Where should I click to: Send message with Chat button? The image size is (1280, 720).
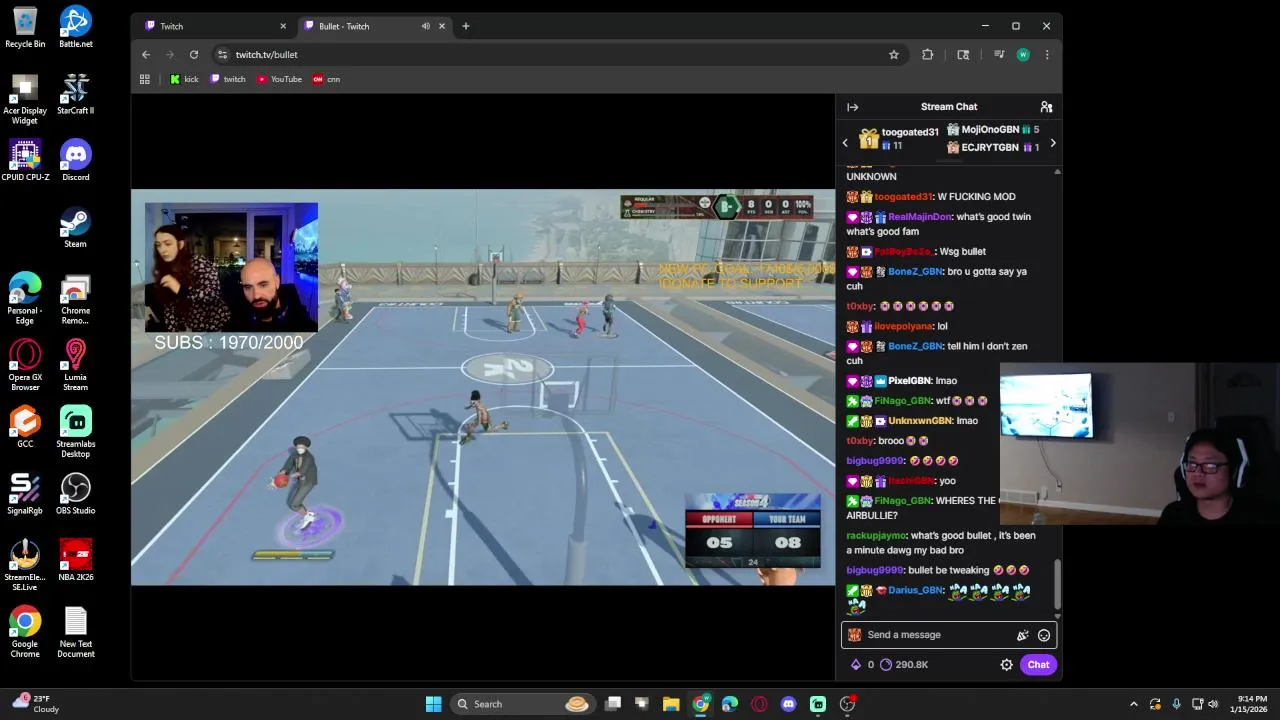tap(1038, 665)
